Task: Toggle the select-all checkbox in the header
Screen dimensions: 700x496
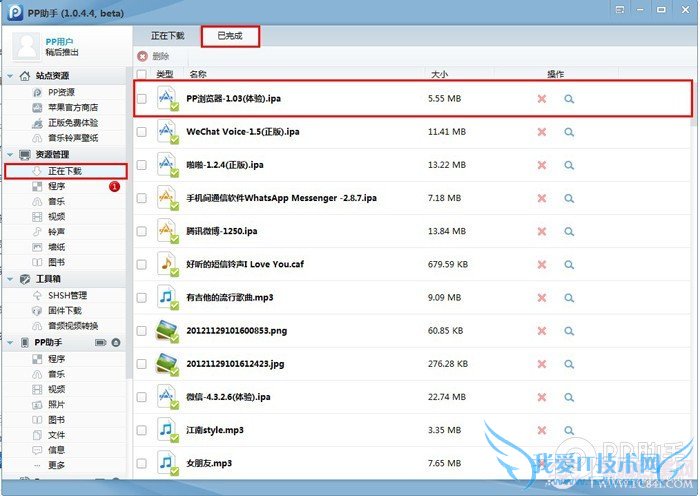Action: 142,74
